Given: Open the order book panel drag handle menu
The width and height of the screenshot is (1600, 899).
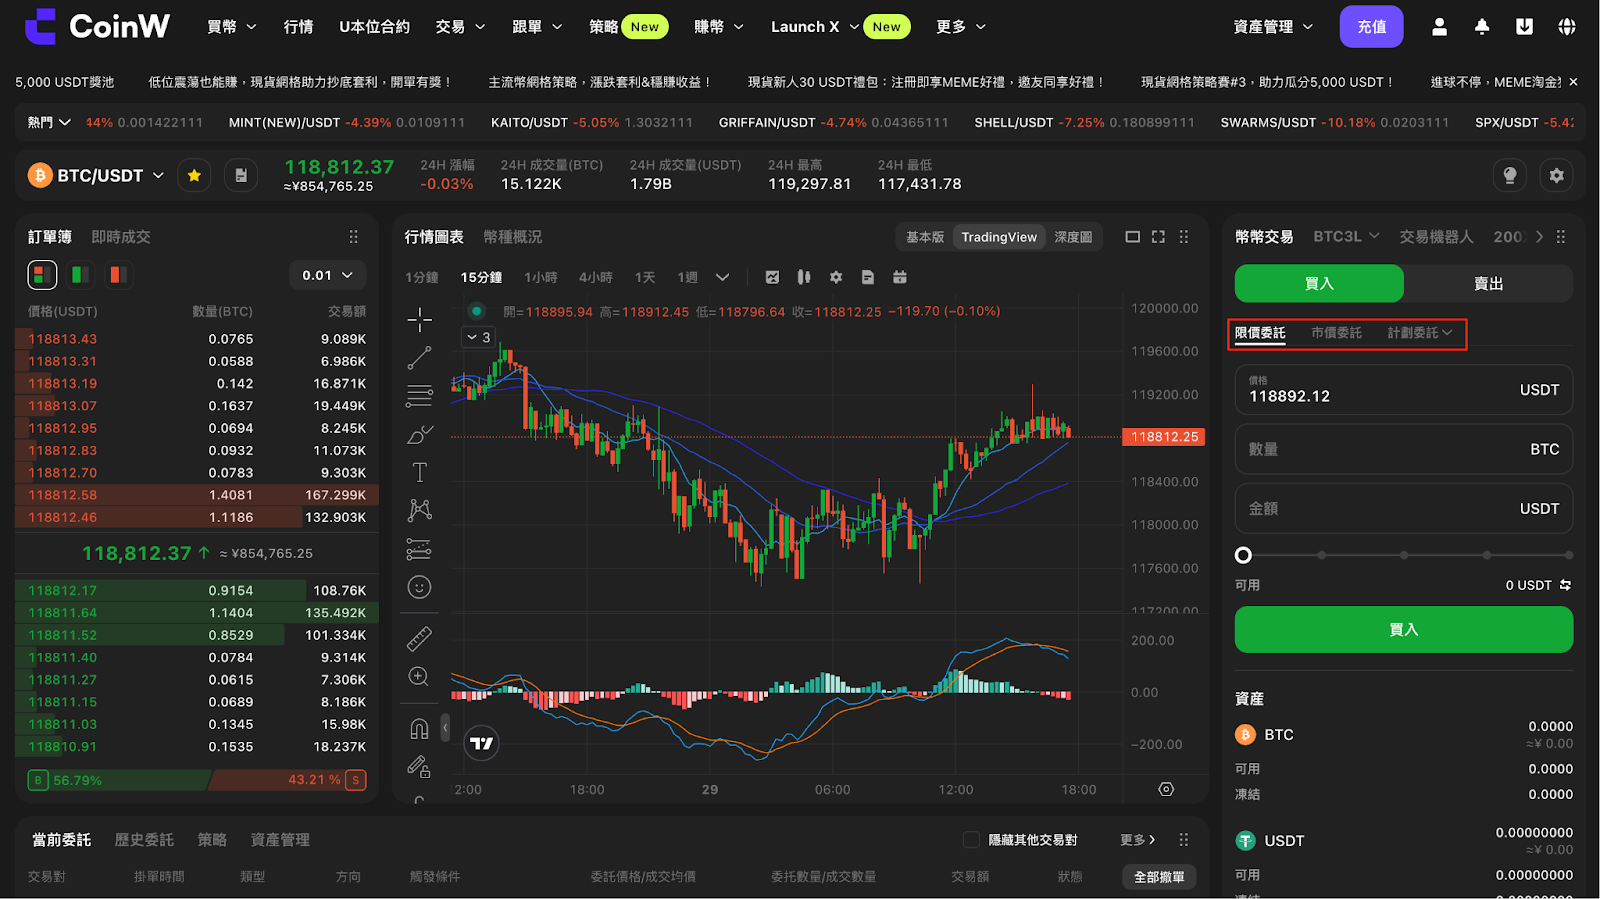Looking at the screenshot, I should pos(353,237).
